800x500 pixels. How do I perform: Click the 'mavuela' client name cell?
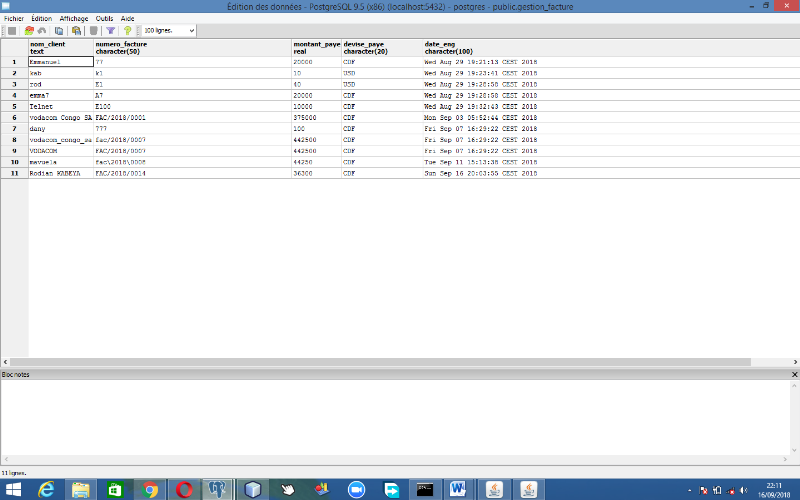61,162
